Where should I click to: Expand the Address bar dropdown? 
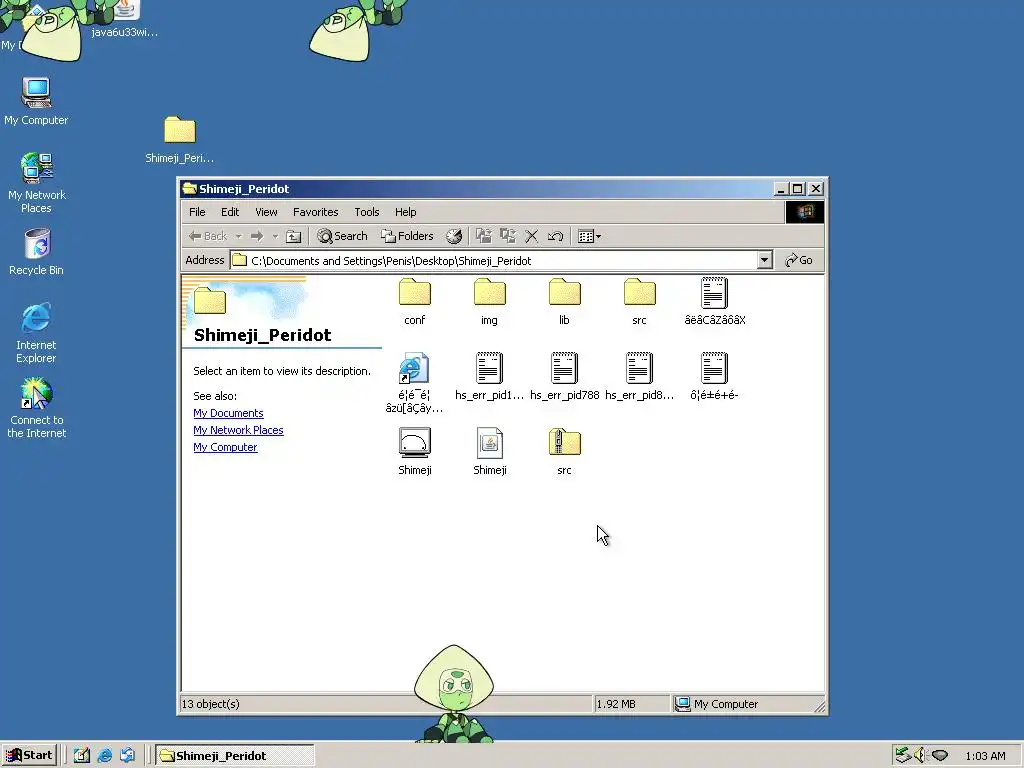(x=765, y=260)
